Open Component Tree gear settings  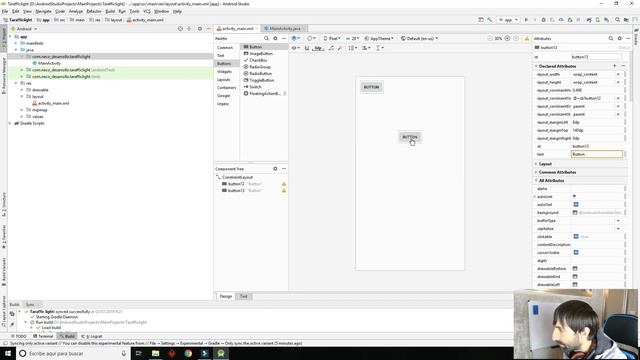275,169
